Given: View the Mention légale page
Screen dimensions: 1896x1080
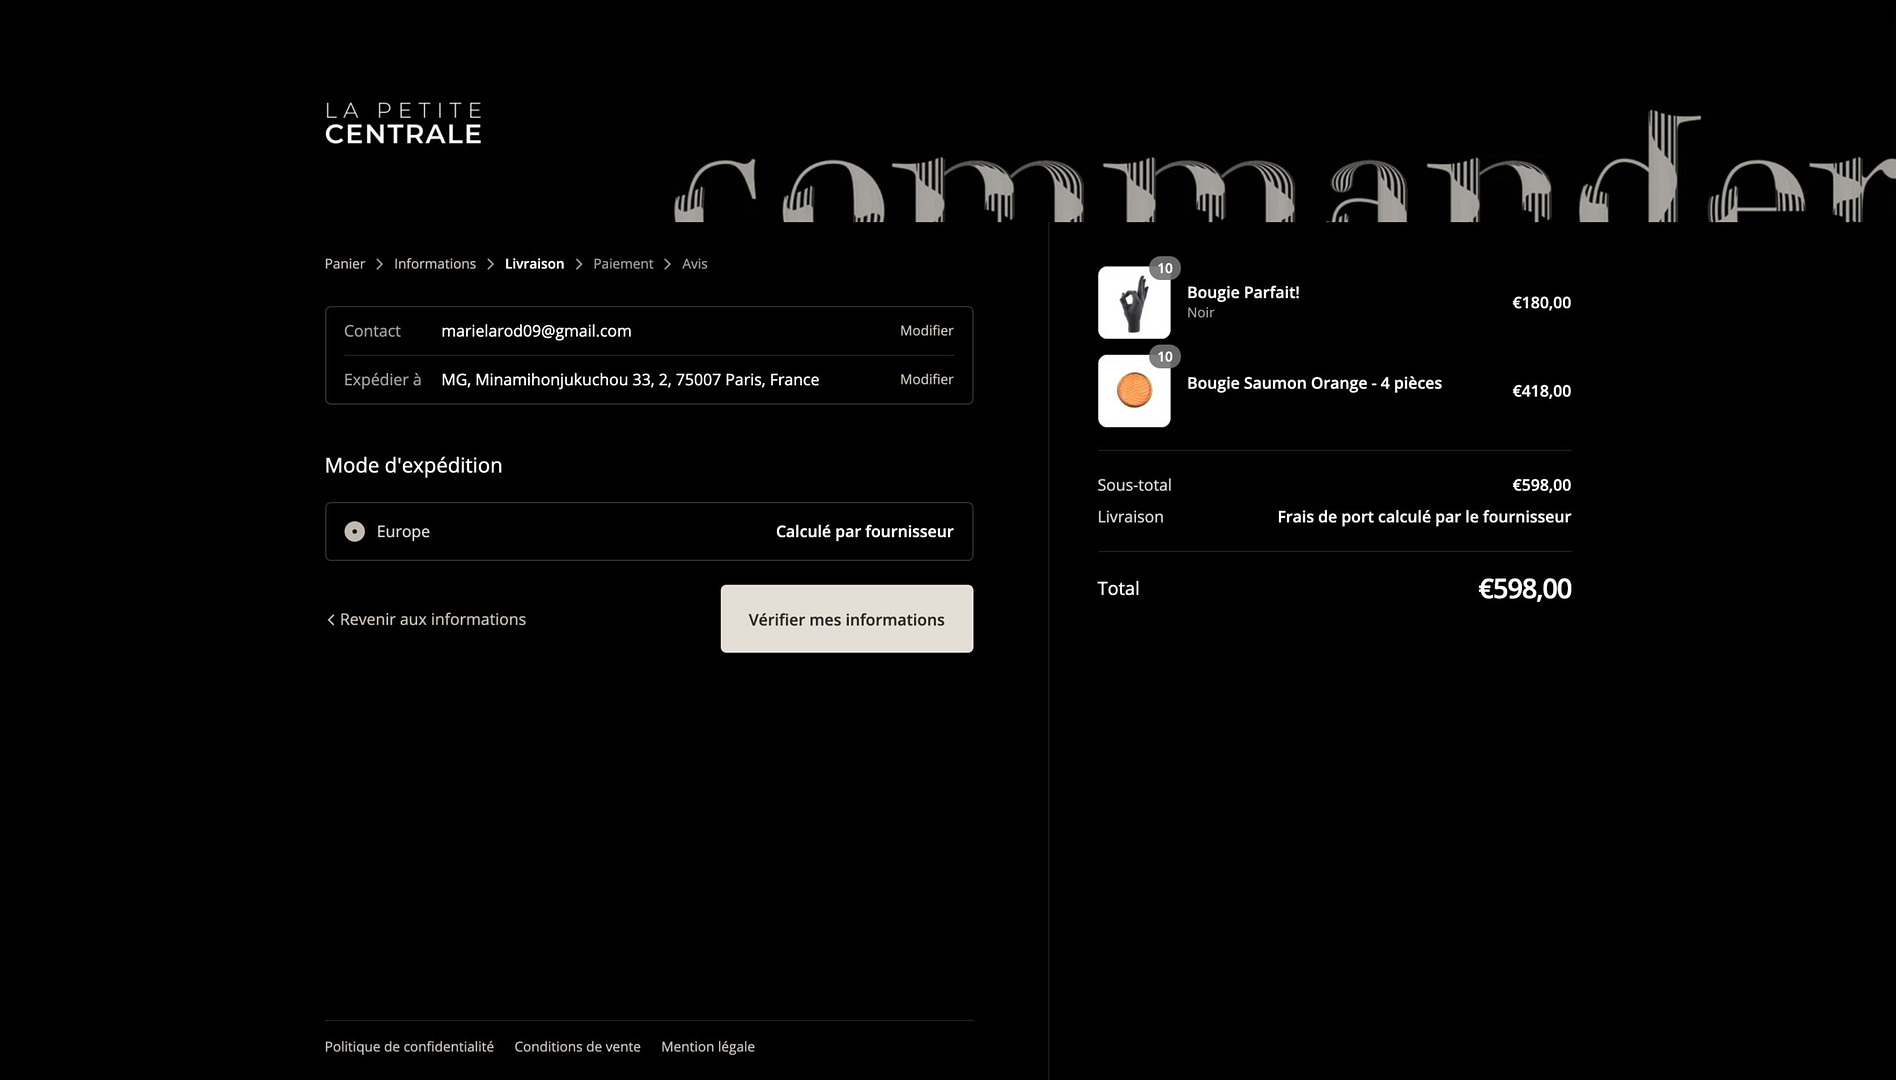Looking at the screenshot, I should click(x=707, y=1047).
